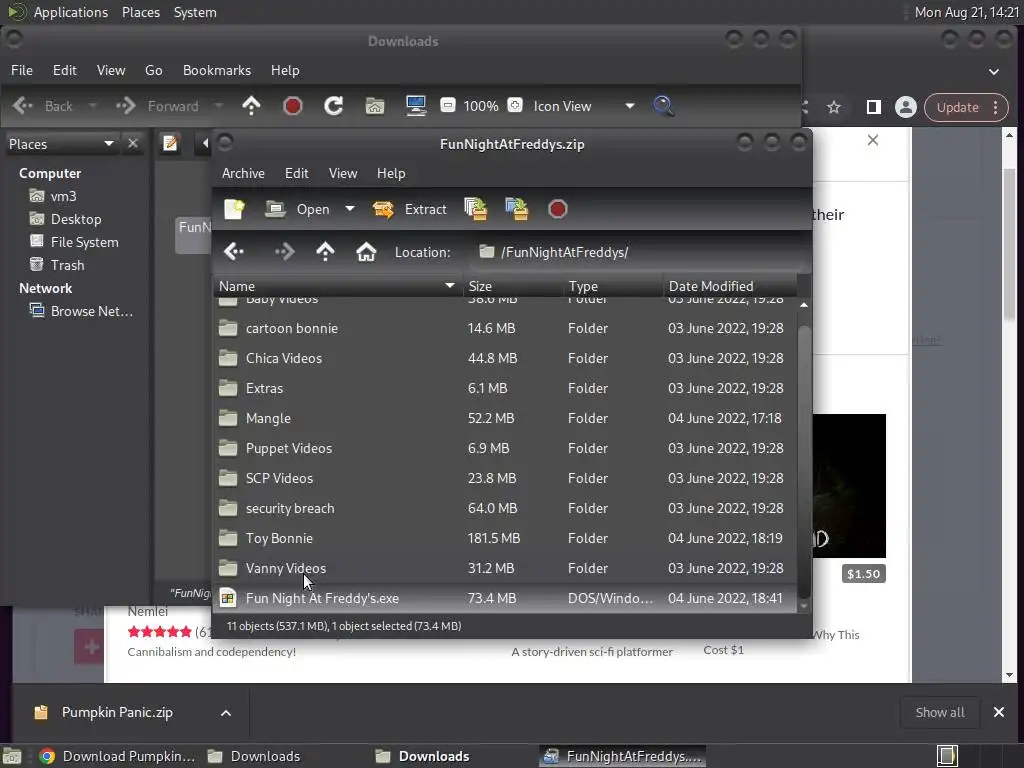Select the Vanny Videos folder

click(x=504, y=569)
